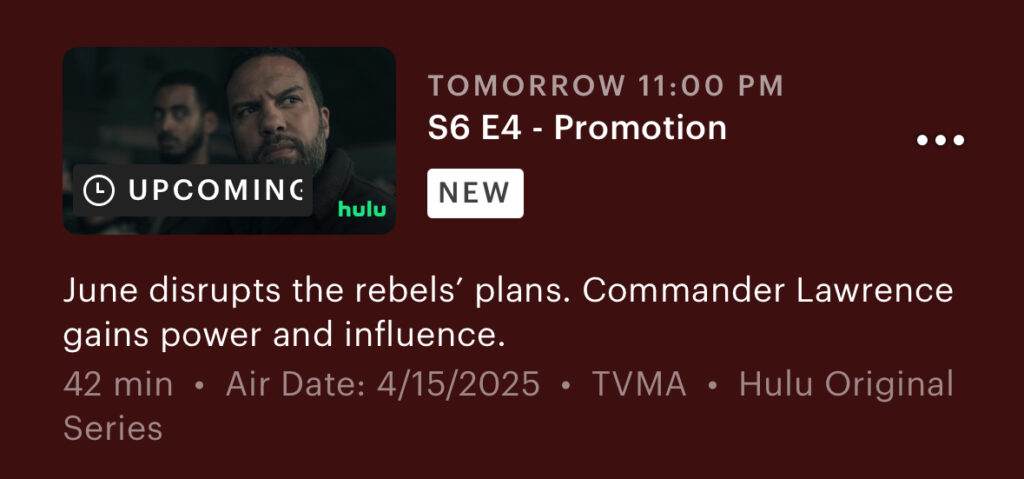
Task: Click the clock icon on the thumbnail
Action: (x=99, y=190)
